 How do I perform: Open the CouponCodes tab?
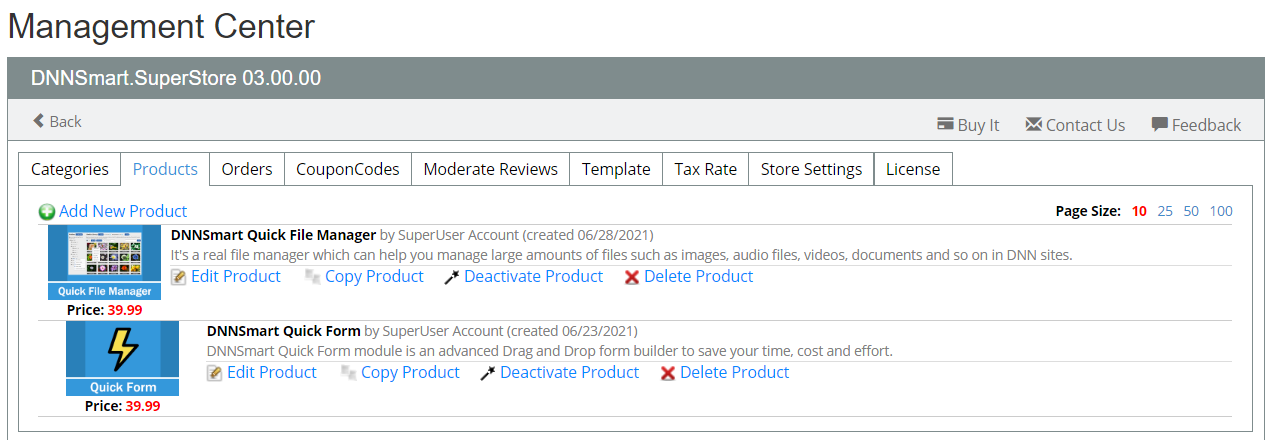pyautogui.click(x=348, y=169)
